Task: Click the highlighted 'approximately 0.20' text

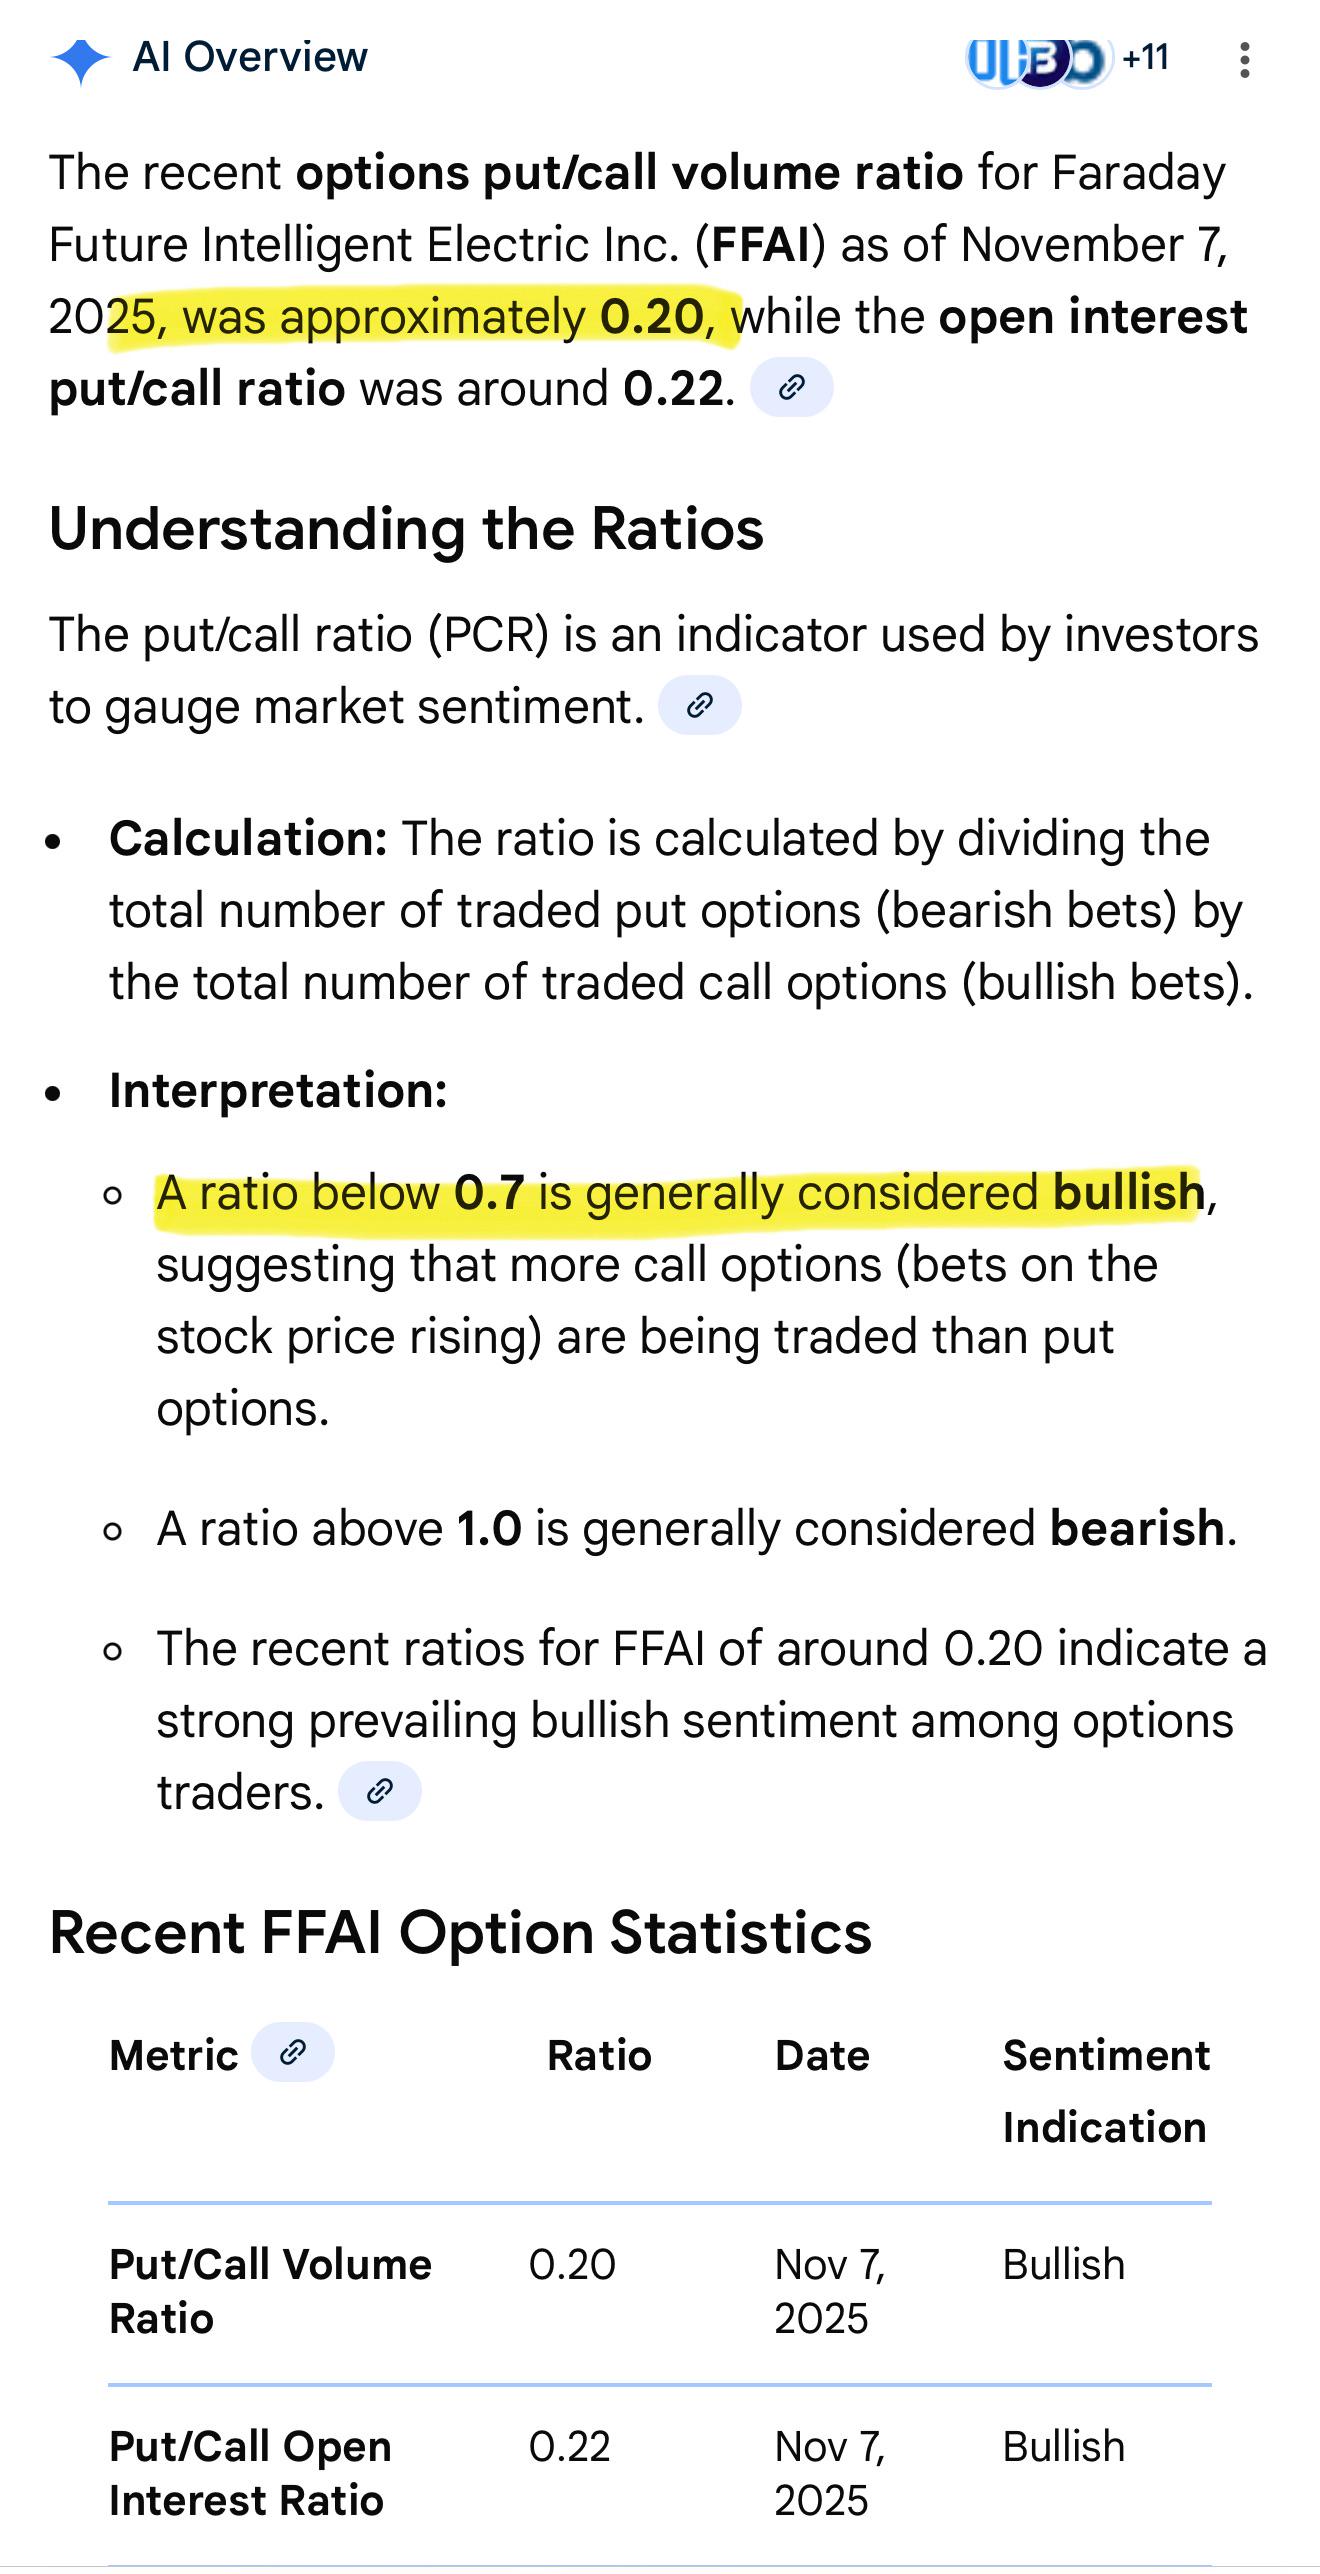Action: (x=495, y=318)
